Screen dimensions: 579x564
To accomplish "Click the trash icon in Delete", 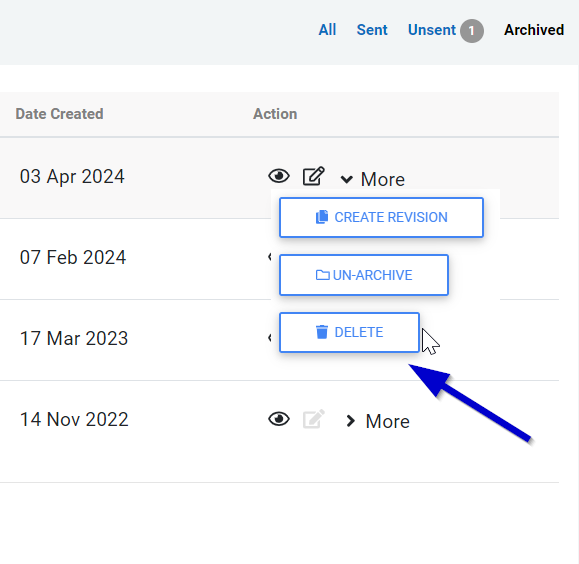I will [322, 332].
